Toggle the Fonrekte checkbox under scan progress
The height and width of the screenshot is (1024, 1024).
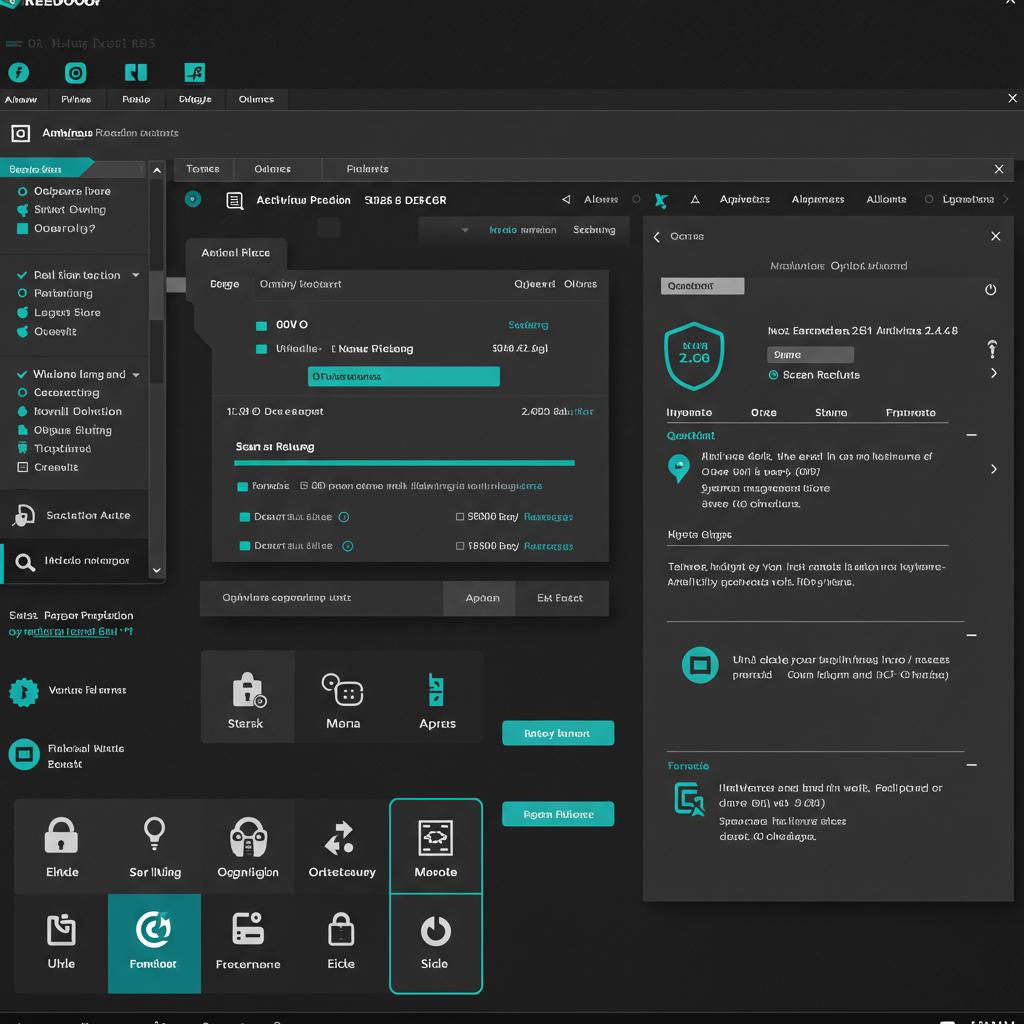243,487
